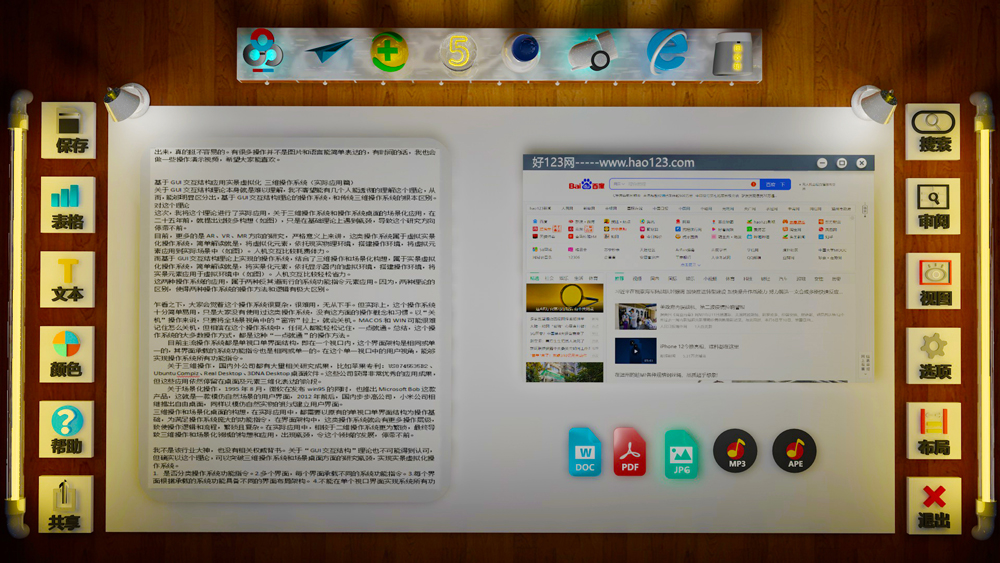Image resolution: width=1000 pixels, height=563 pixels.
Task: Click the 保存 save icon
Action: click(x=69, y=130)
